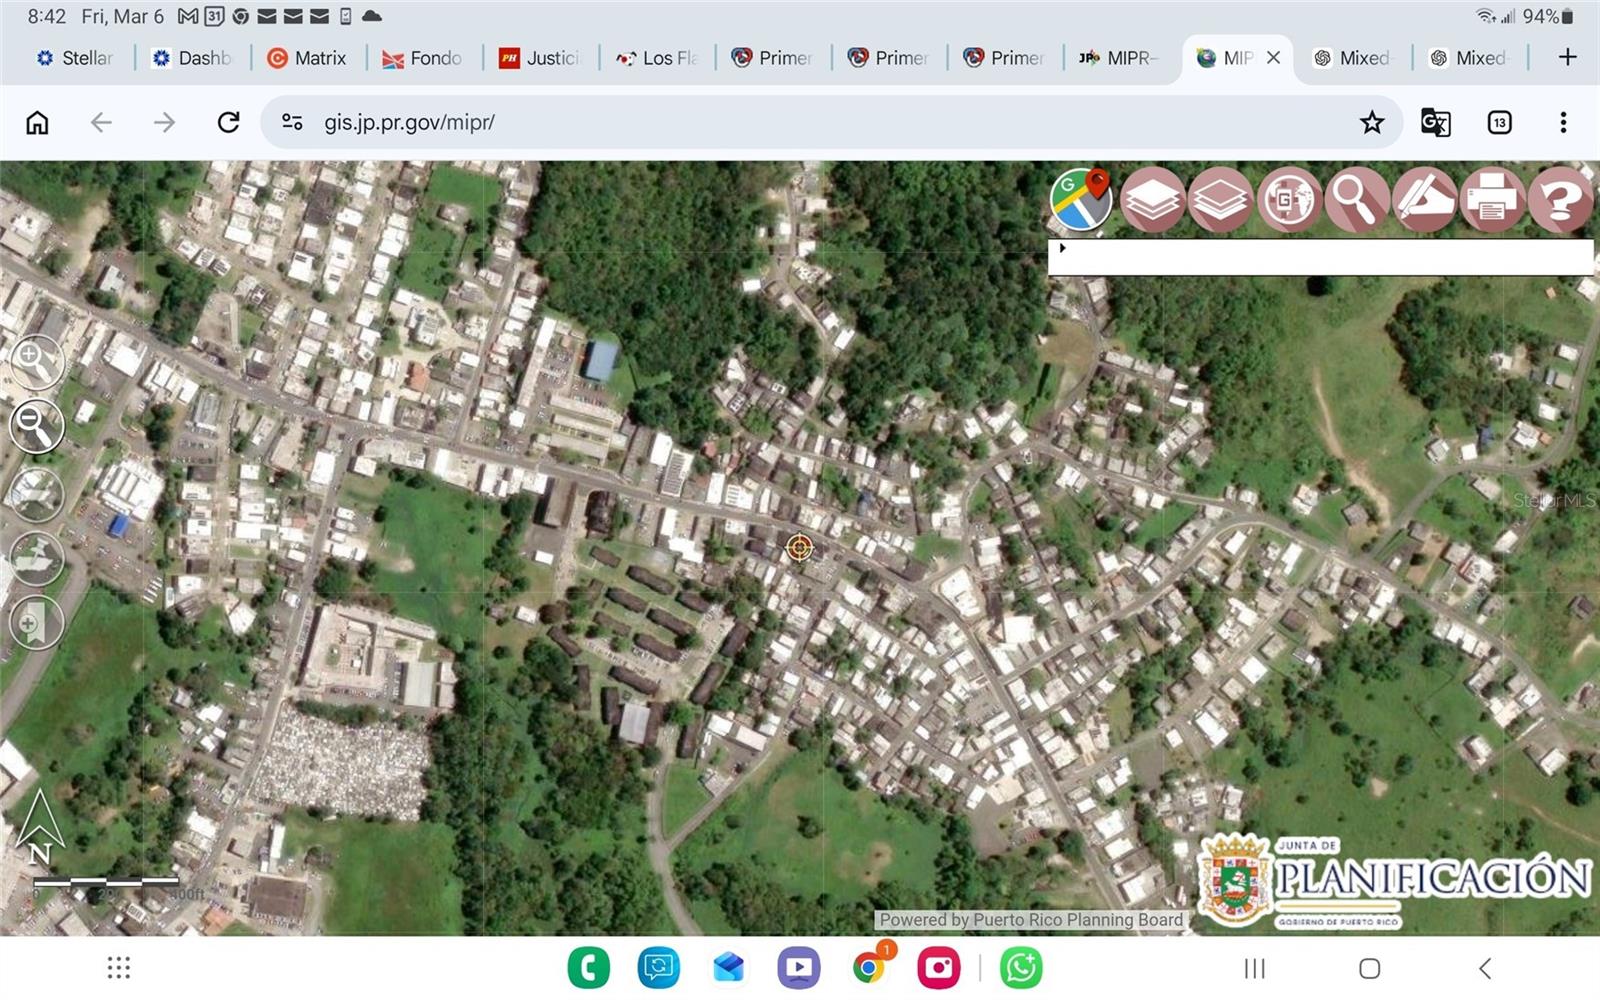
Task: Click the printer icon to print map
Action: [1492, 200]
